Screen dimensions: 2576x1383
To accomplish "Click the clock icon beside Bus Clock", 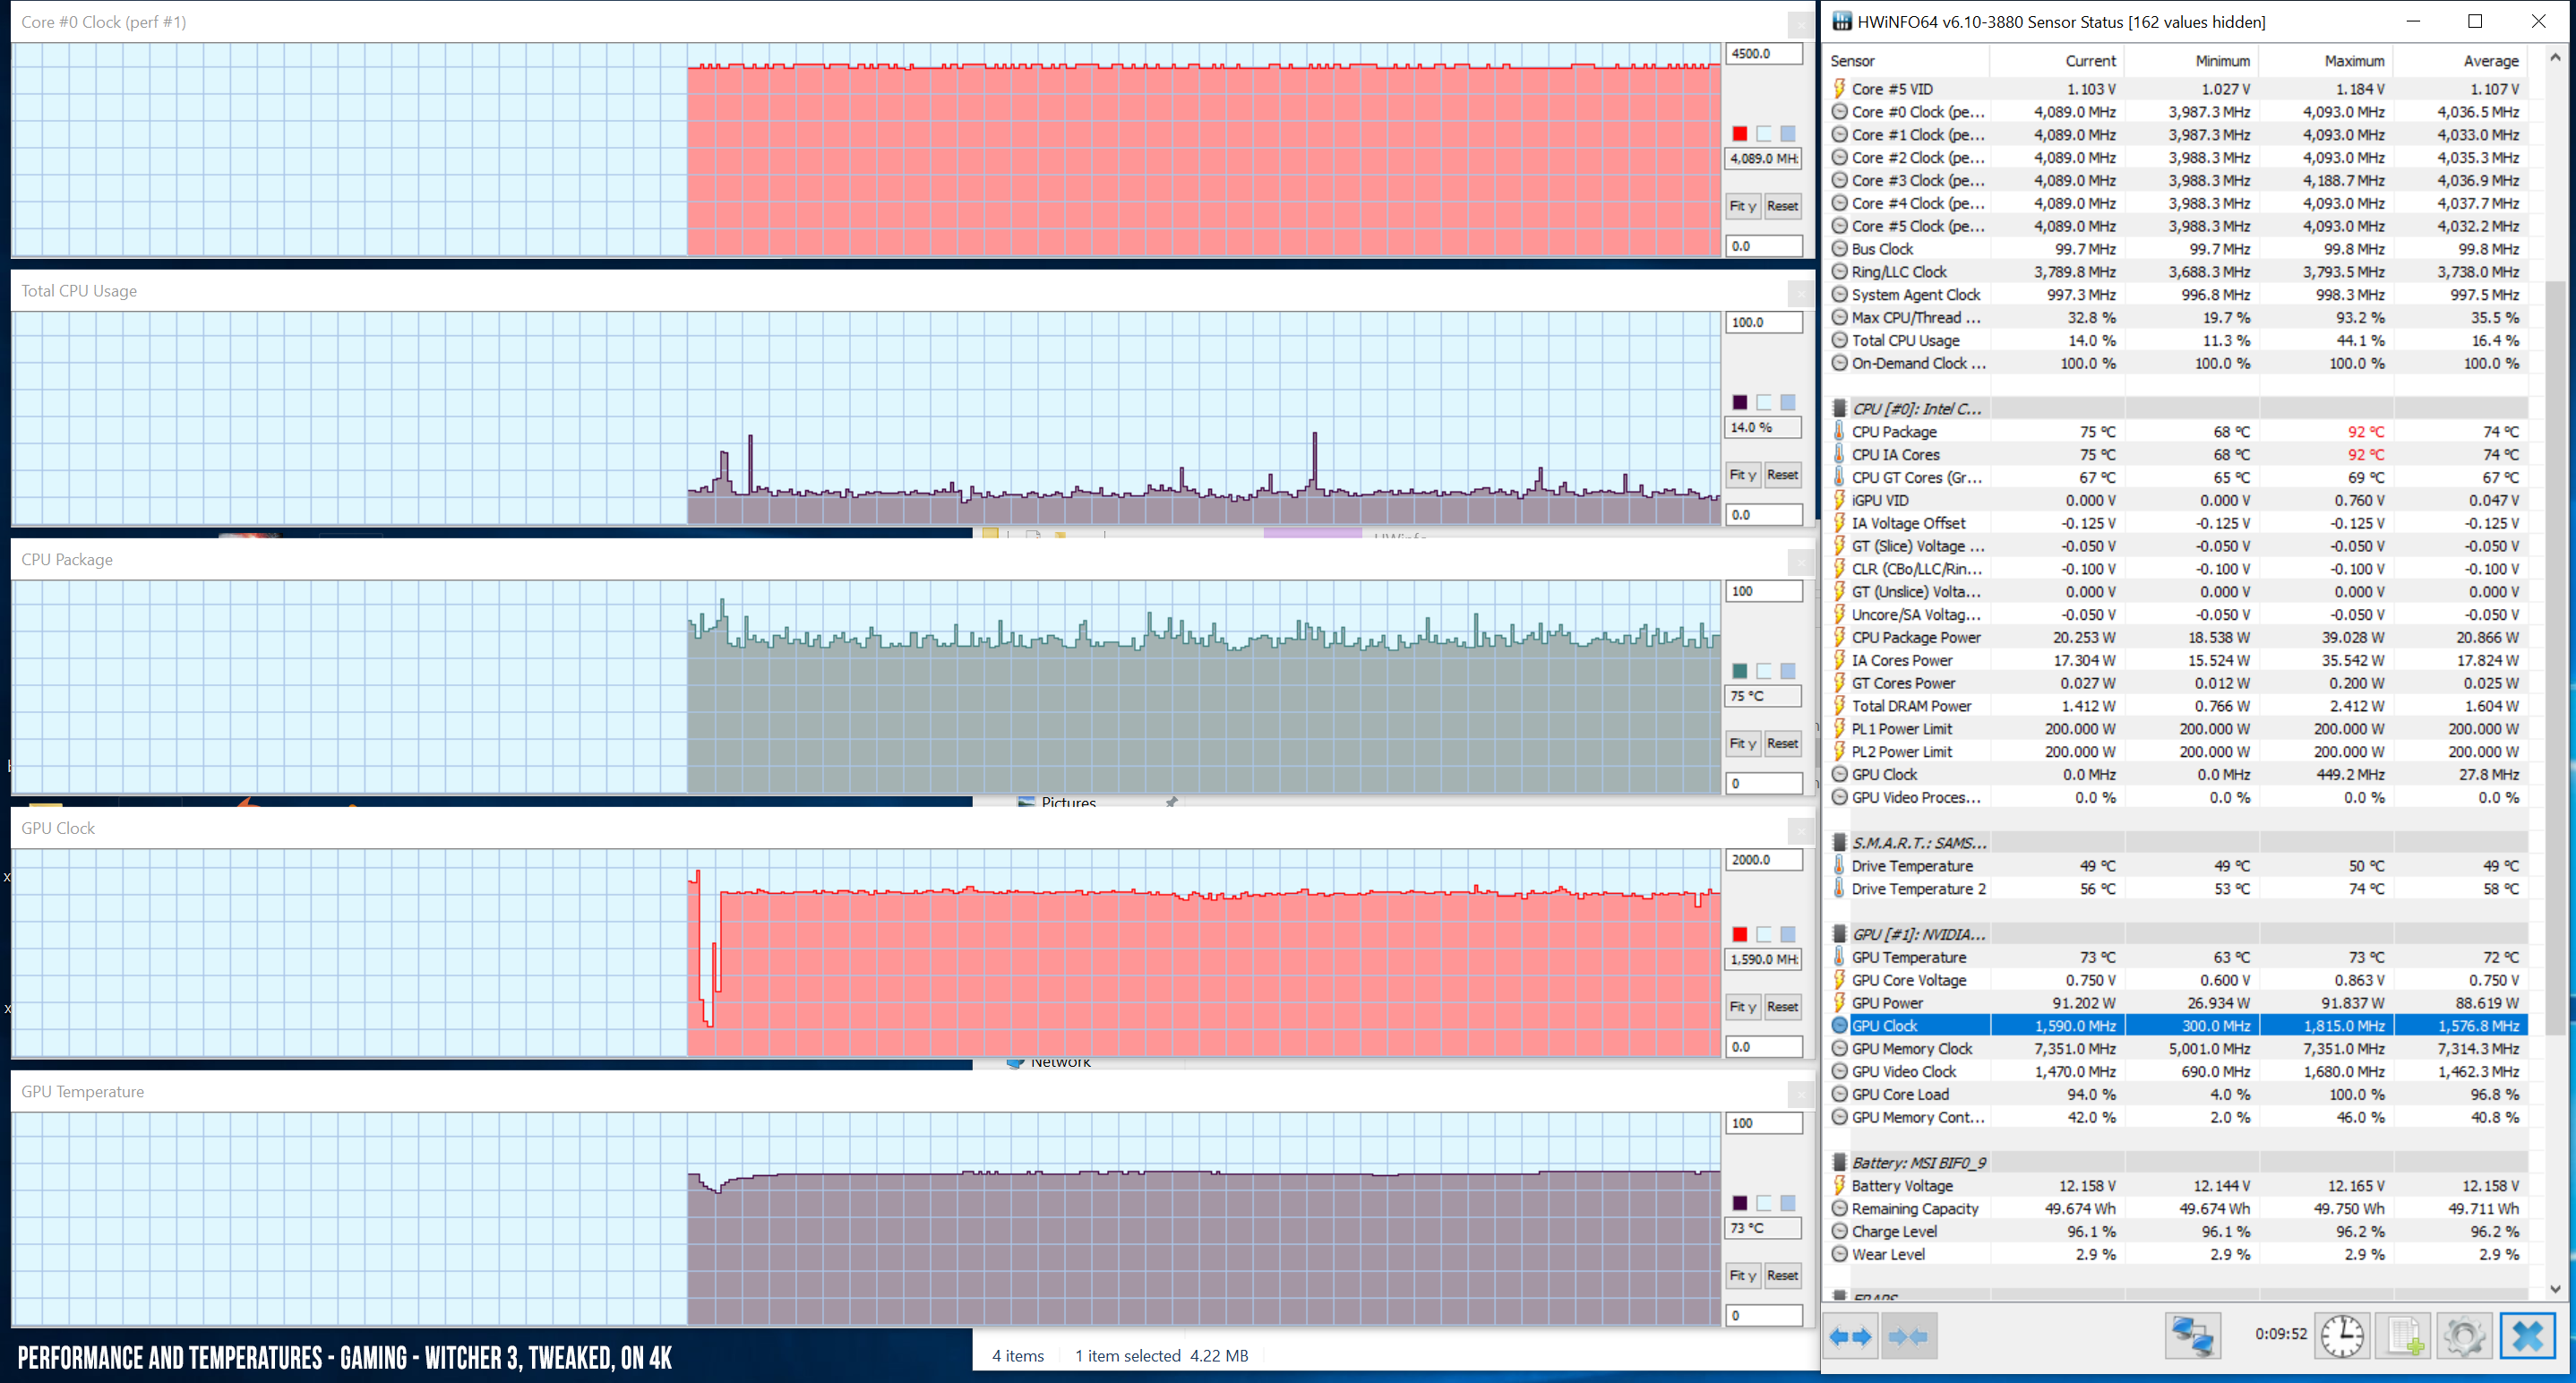I will [x=1839, y=248].
